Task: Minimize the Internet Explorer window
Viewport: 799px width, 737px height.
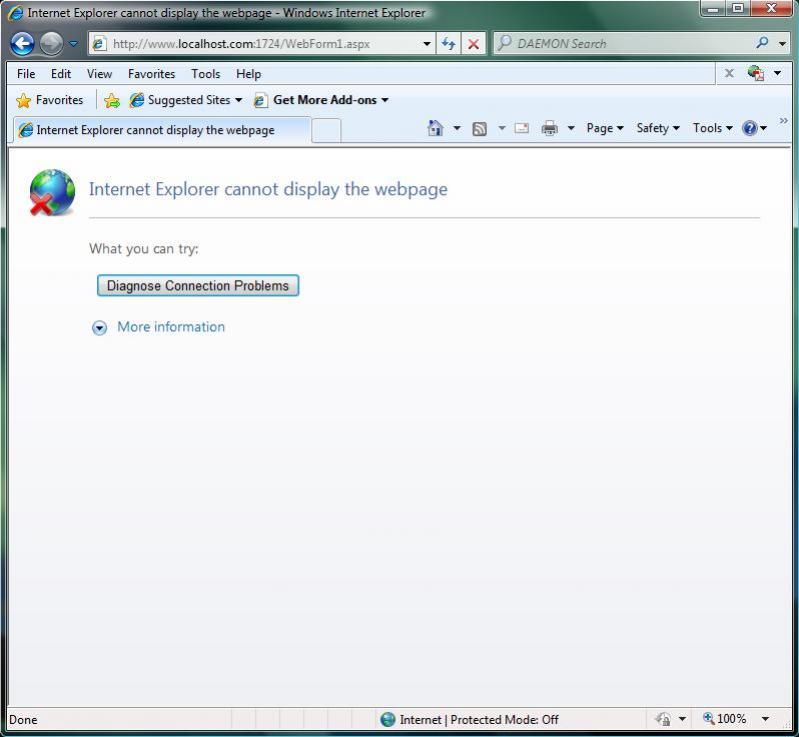Action: [x=713, y=9]
